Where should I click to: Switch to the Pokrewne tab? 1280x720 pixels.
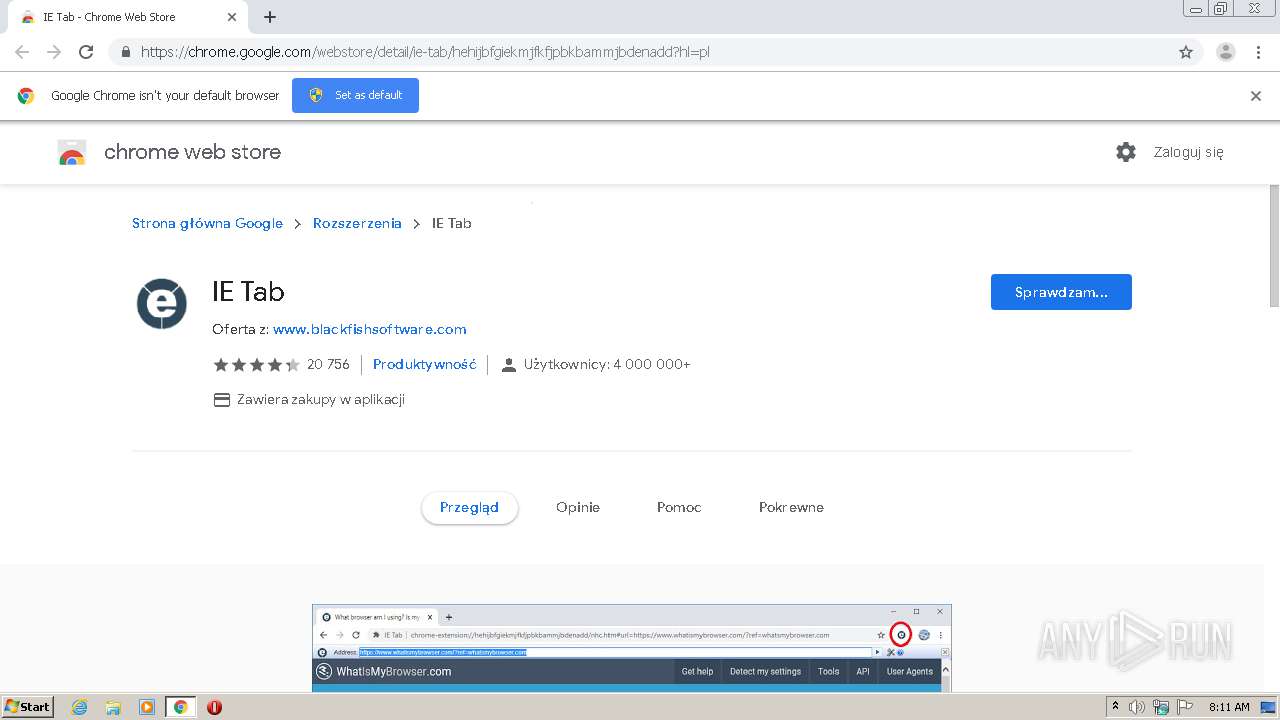(x=791, y=507)
